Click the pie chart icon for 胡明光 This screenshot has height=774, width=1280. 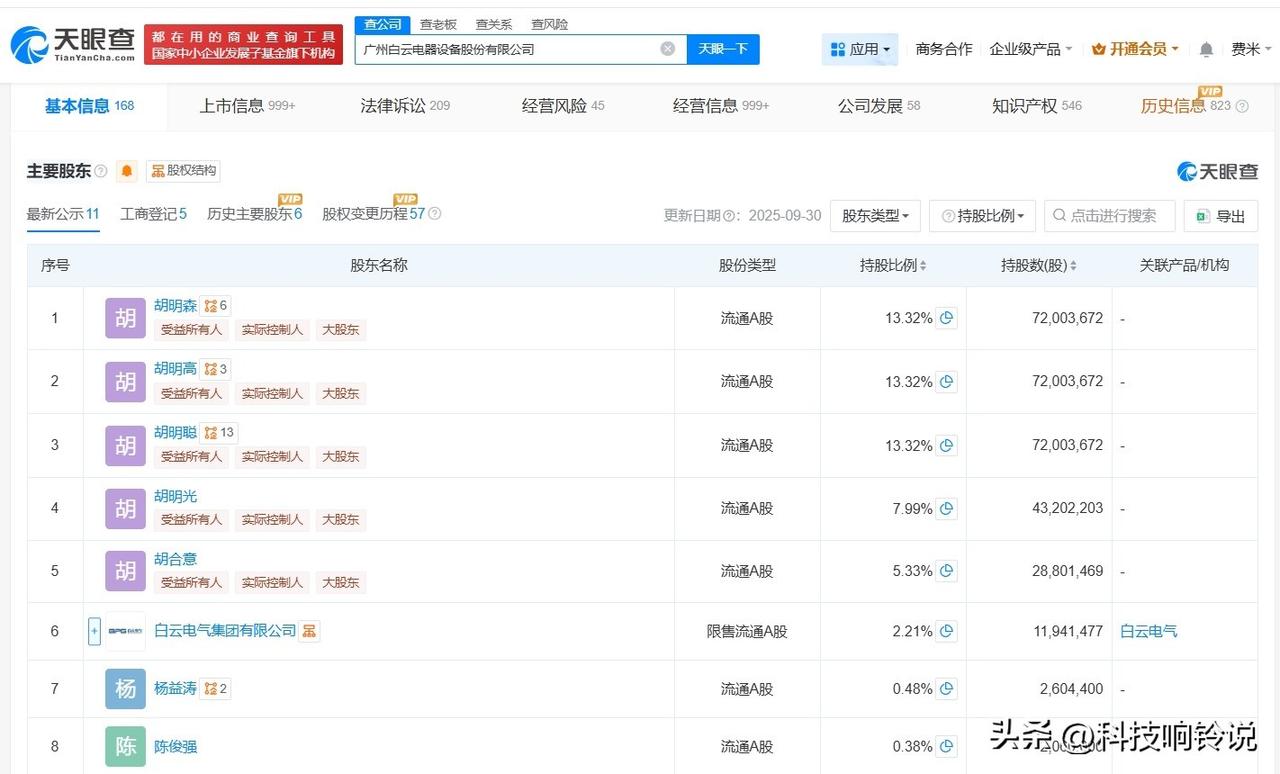pos(946,508)
